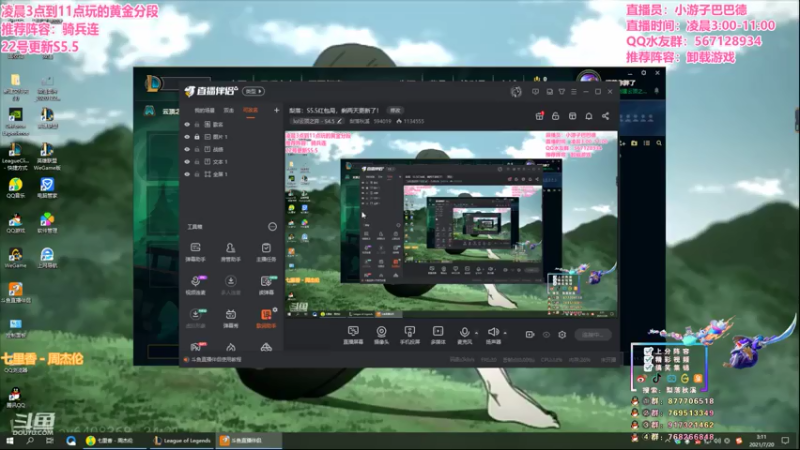Open 腾讯QQ desktop shortcut
Screen dimensions: 800x450
coord(15,398)
